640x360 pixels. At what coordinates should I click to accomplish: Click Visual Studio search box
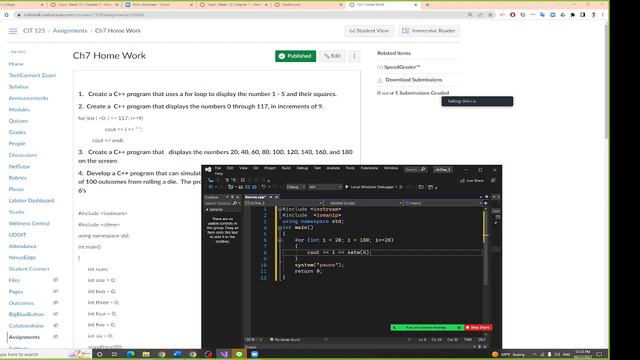point(415,169)
